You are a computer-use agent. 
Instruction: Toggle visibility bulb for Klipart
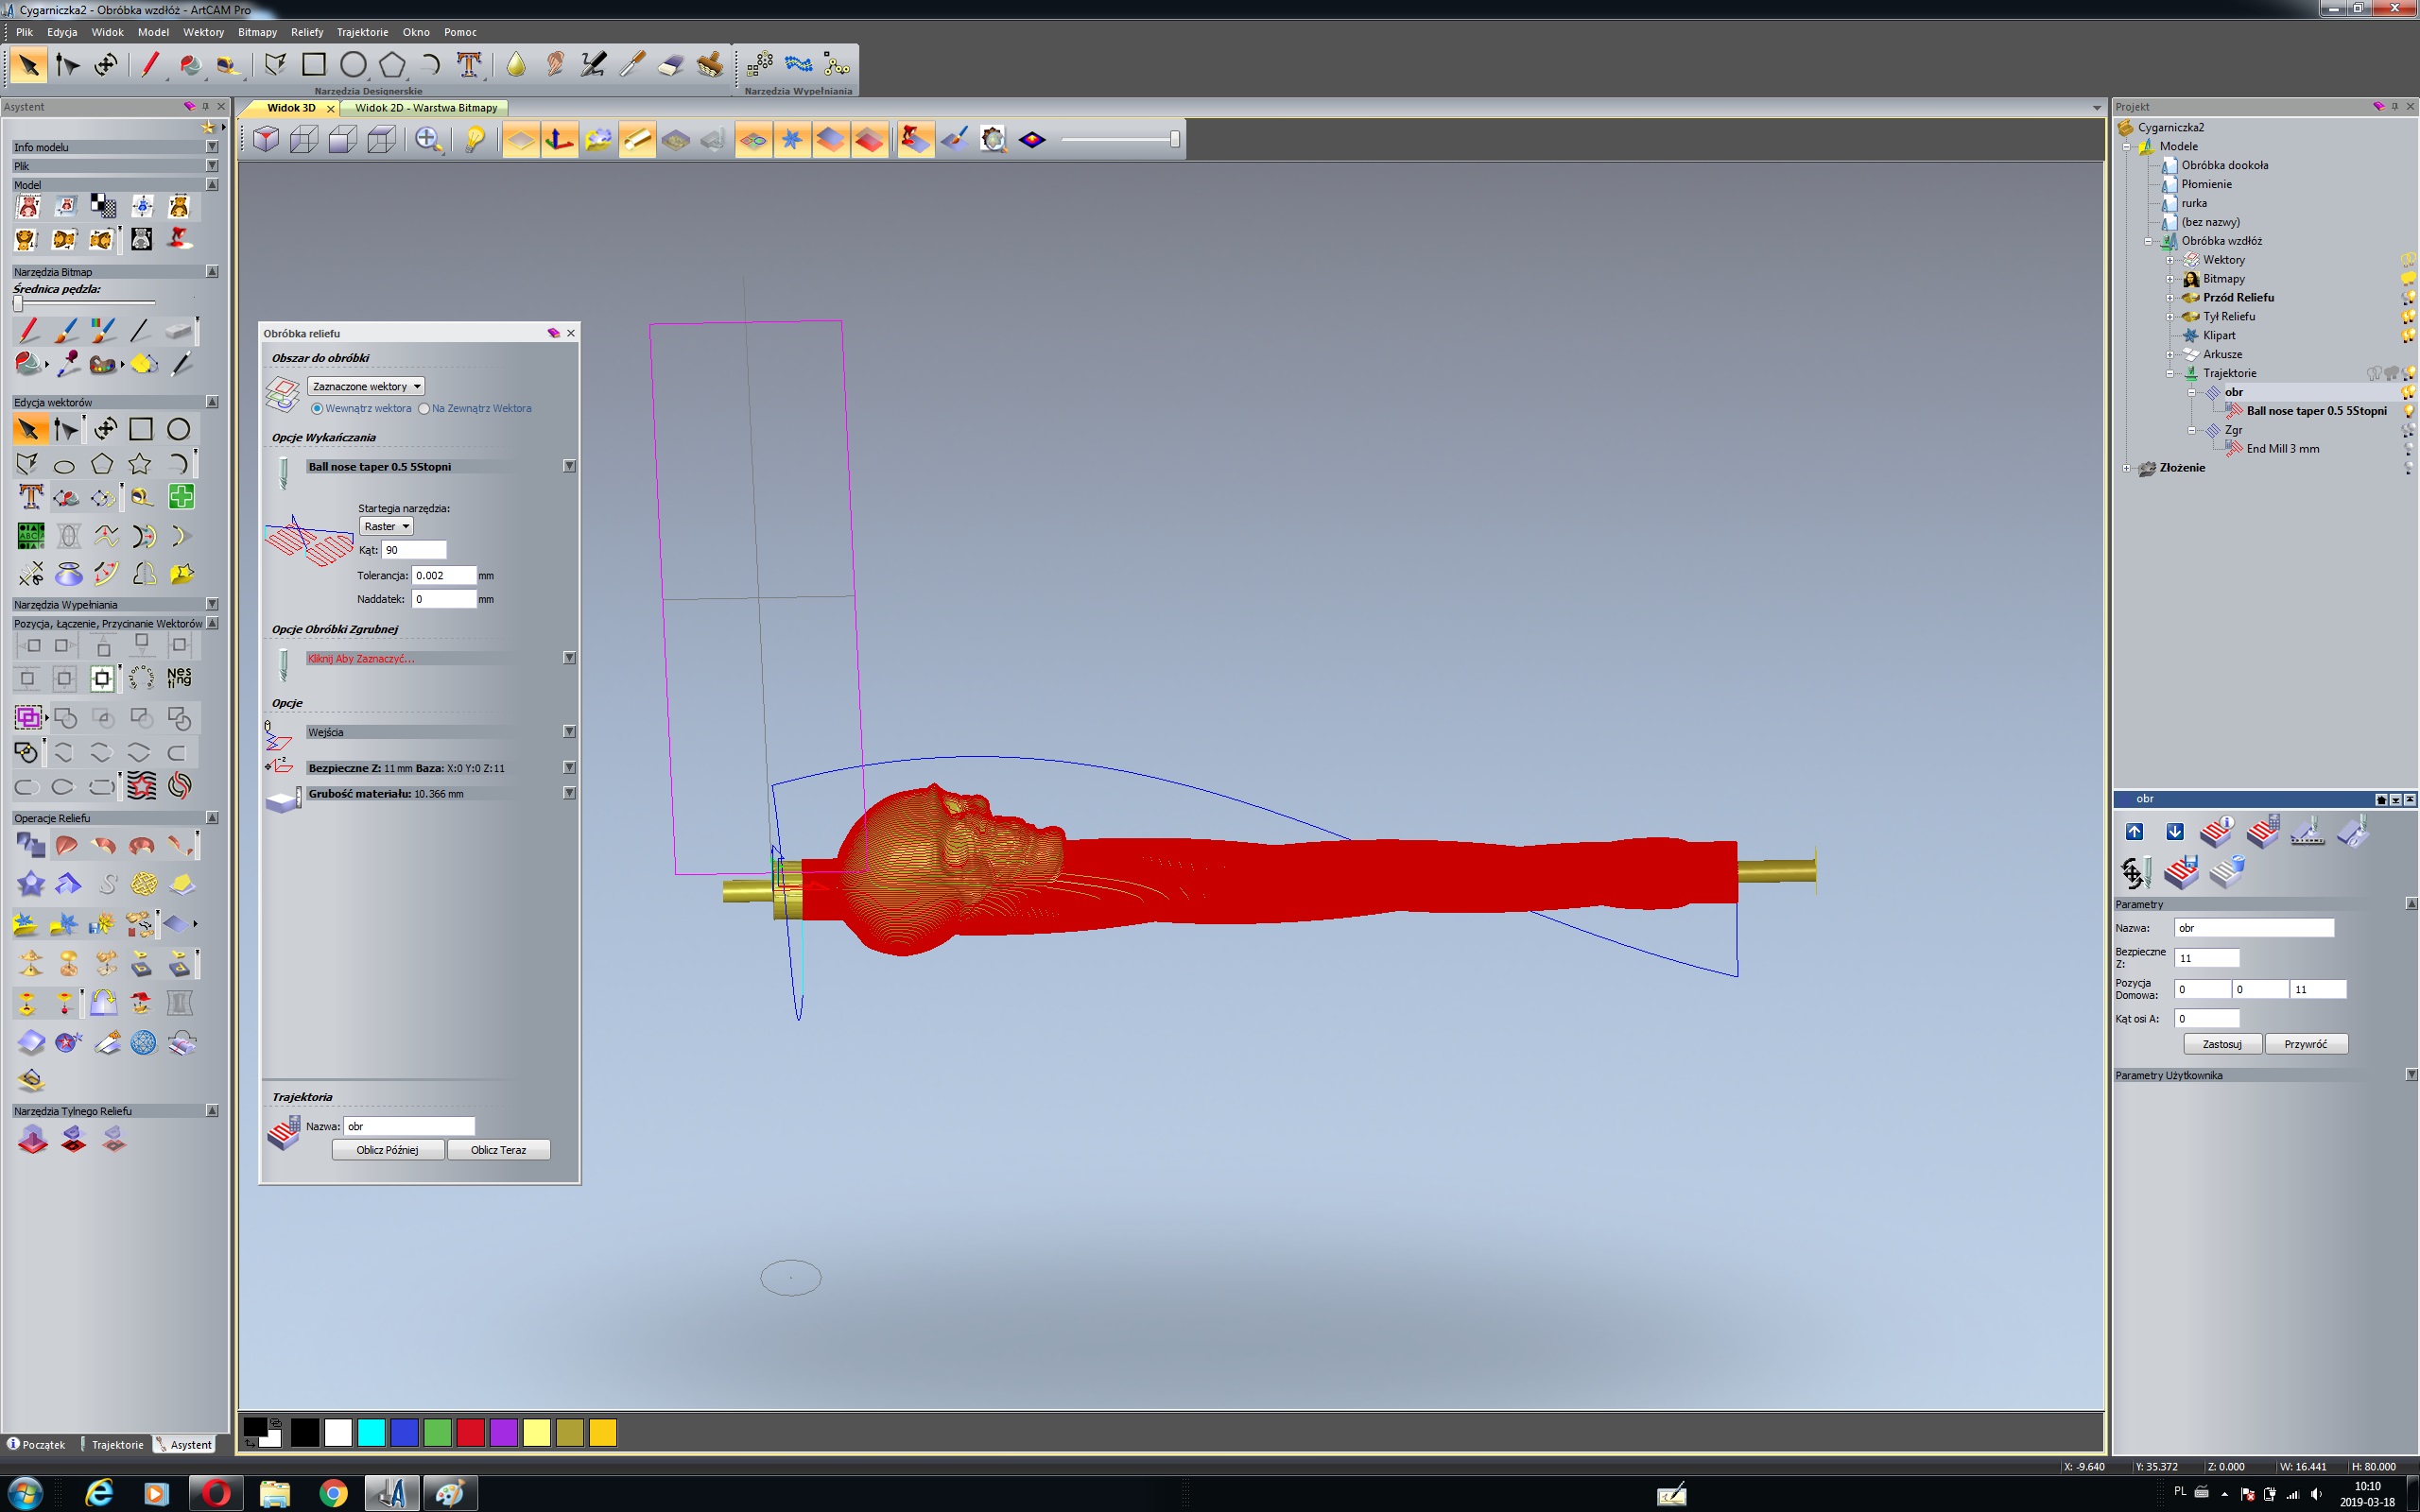click(2408, 336)
